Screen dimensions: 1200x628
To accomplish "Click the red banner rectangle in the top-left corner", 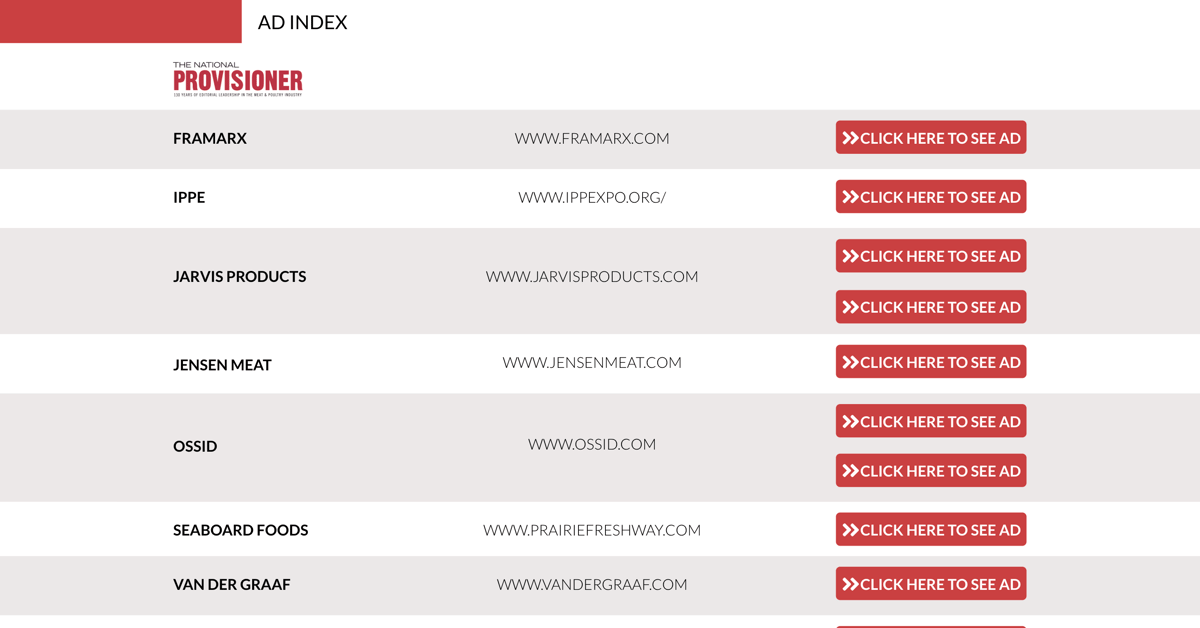I will coord(120,21).
